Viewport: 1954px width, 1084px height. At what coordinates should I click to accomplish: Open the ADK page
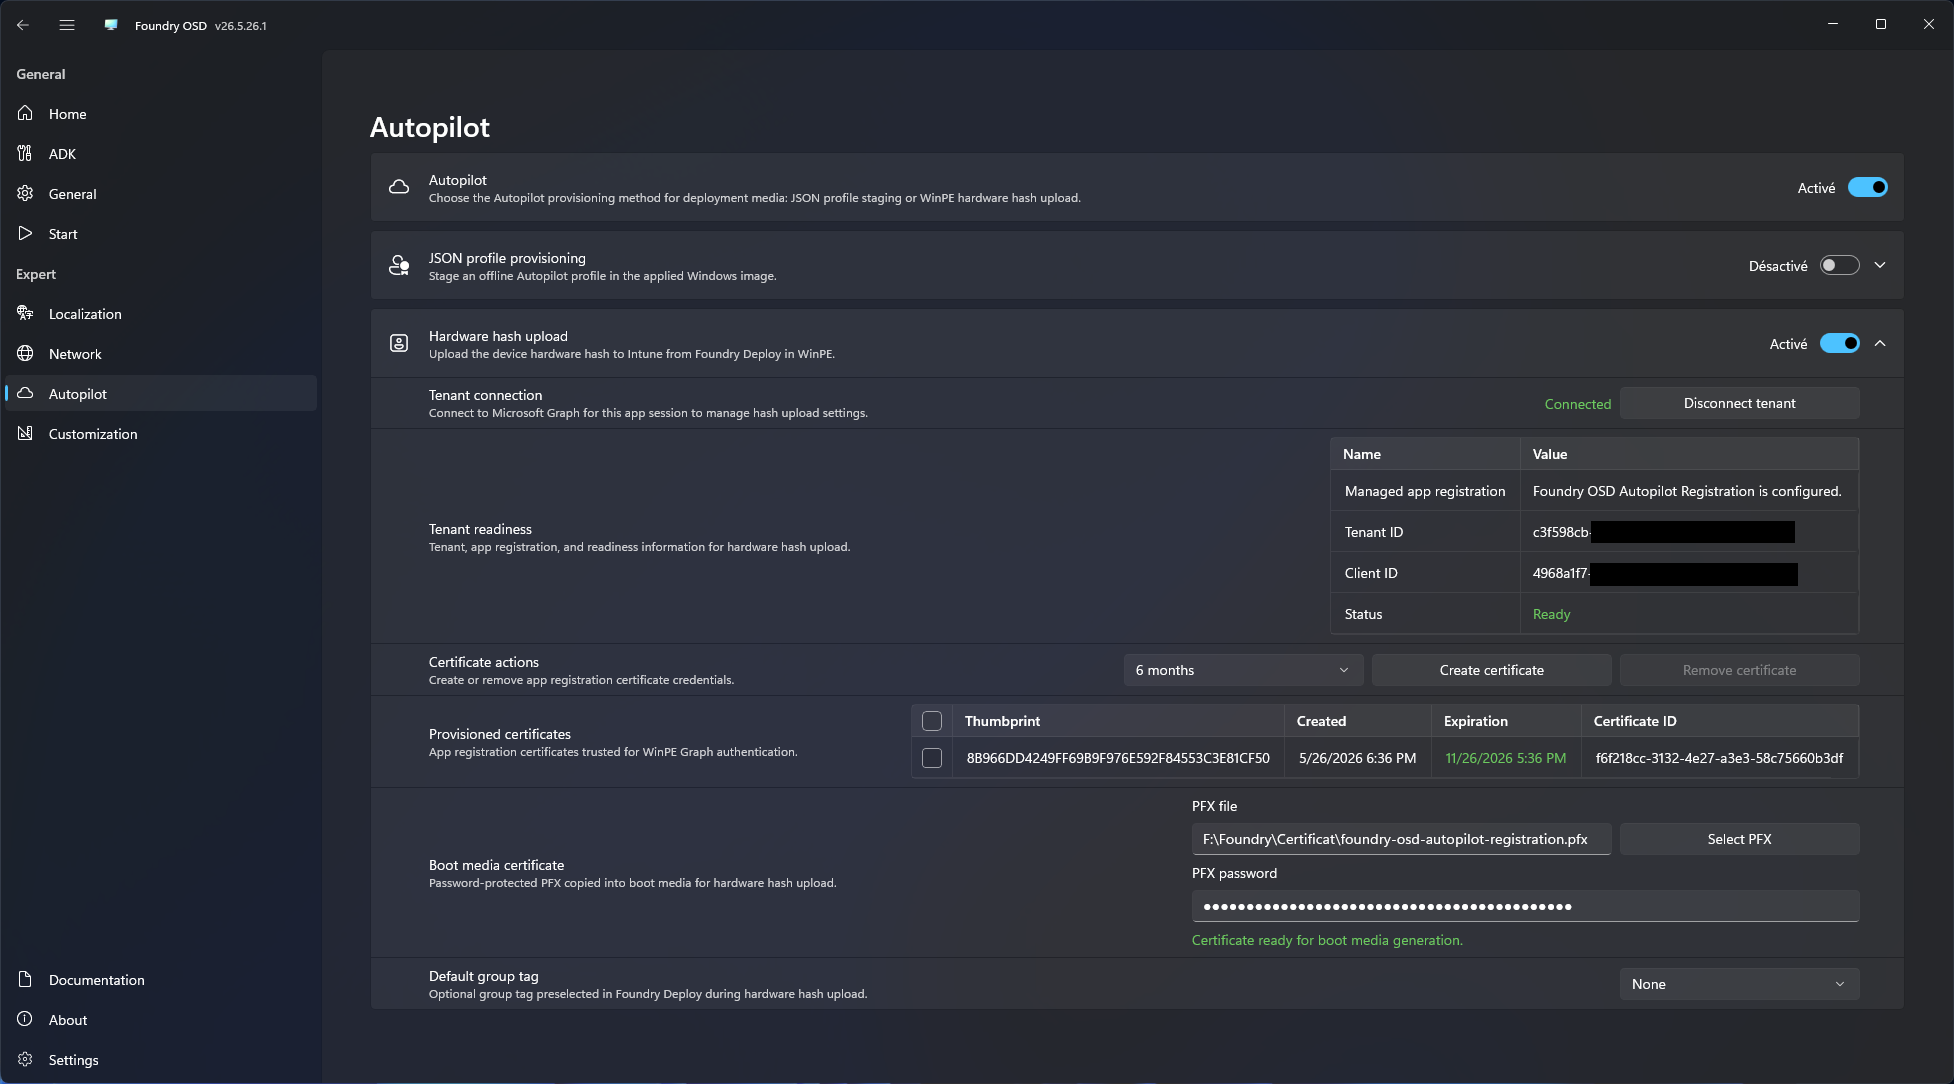click(161, 154)
